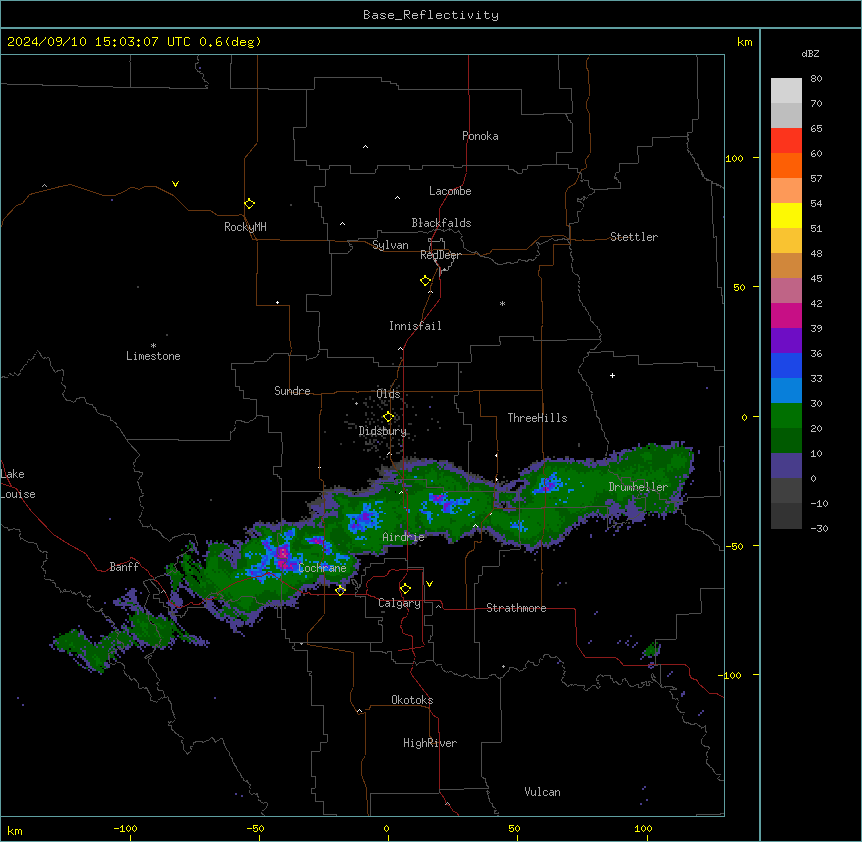Click the RockyMH town label

[x=245, y=227]
